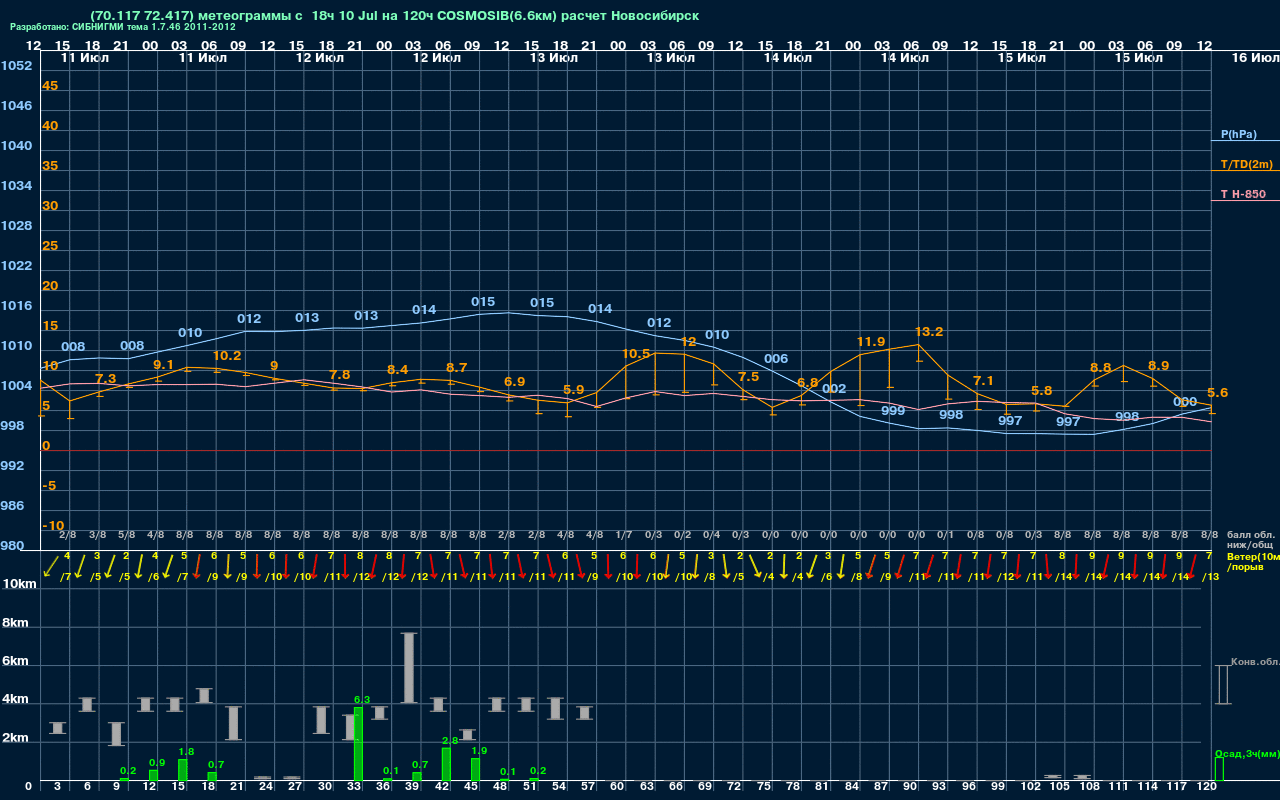Click the precipitation value '0.9'

[x=156, y=763]
